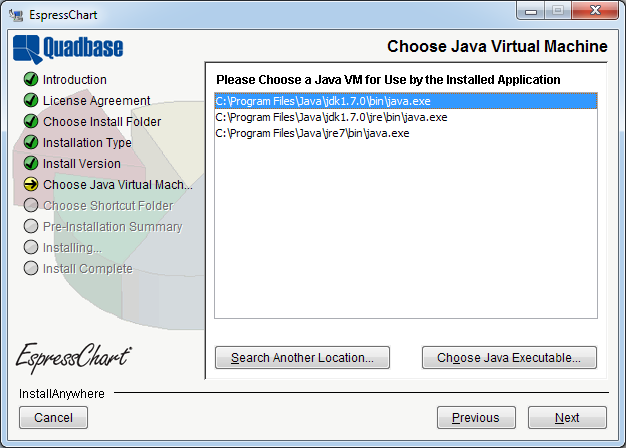The height and width of the screenshot is (448, 626).
Task: Select the jre7\bin\java.exe entry
Action: click(x=406, y=133)
